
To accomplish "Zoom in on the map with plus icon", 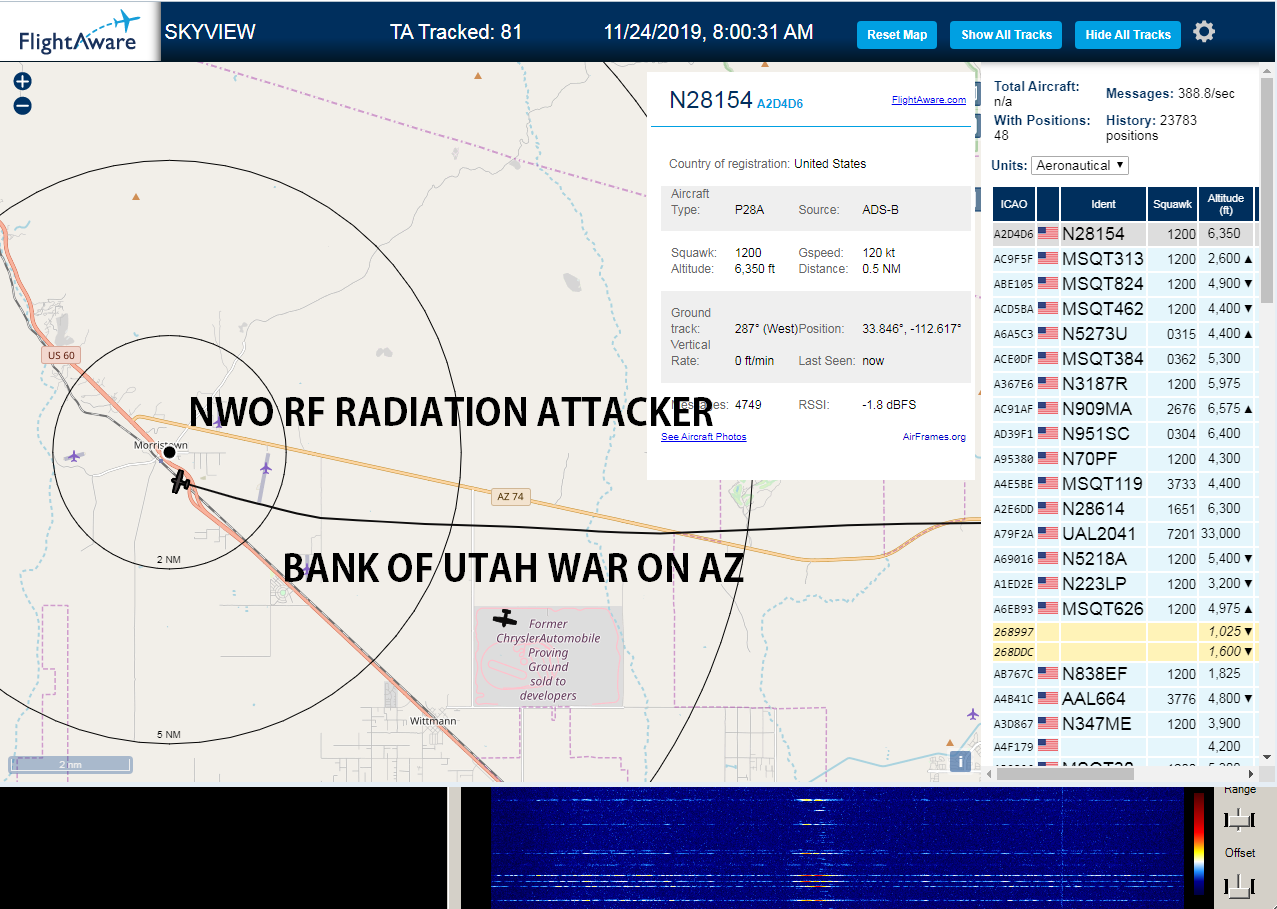I will click(22, 82).
